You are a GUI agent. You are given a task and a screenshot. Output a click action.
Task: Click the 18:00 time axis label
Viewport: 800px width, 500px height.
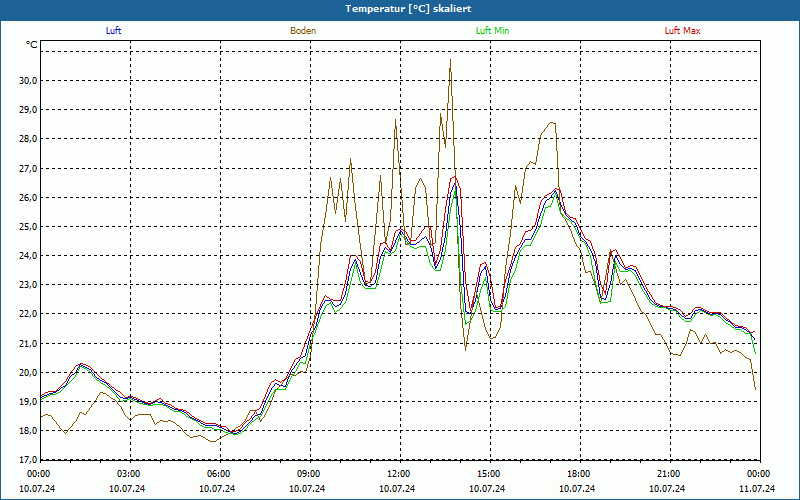pyautogui.click(x=580, y=474)
